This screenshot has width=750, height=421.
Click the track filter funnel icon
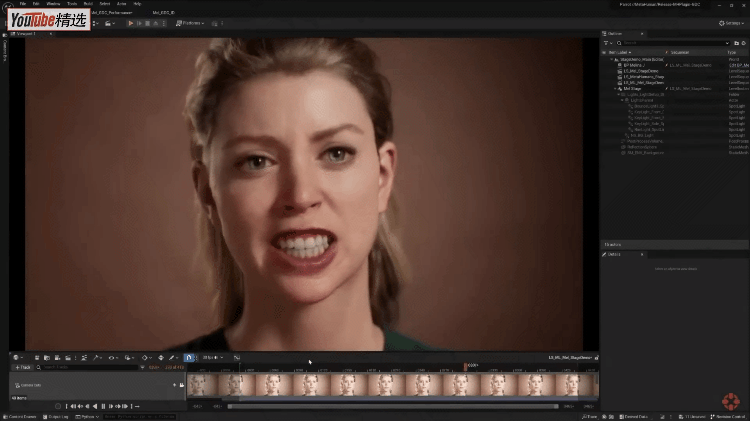tap(142, 367)
